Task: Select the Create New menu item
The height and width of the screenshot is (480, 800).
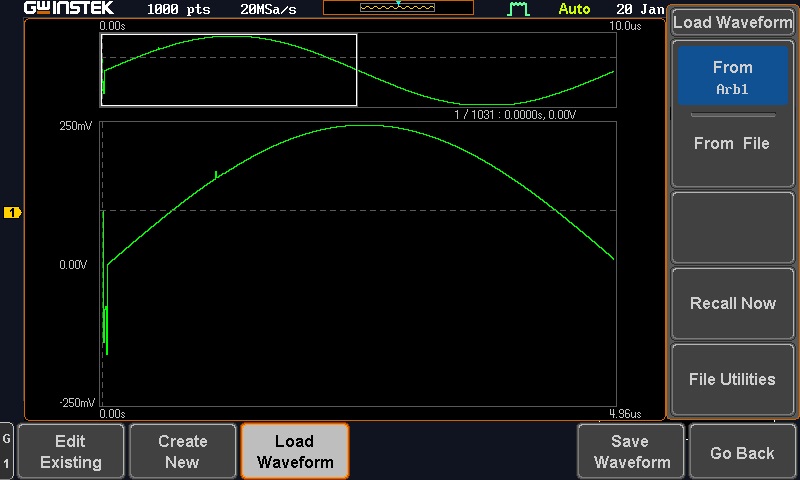Action: coord(183,452)
